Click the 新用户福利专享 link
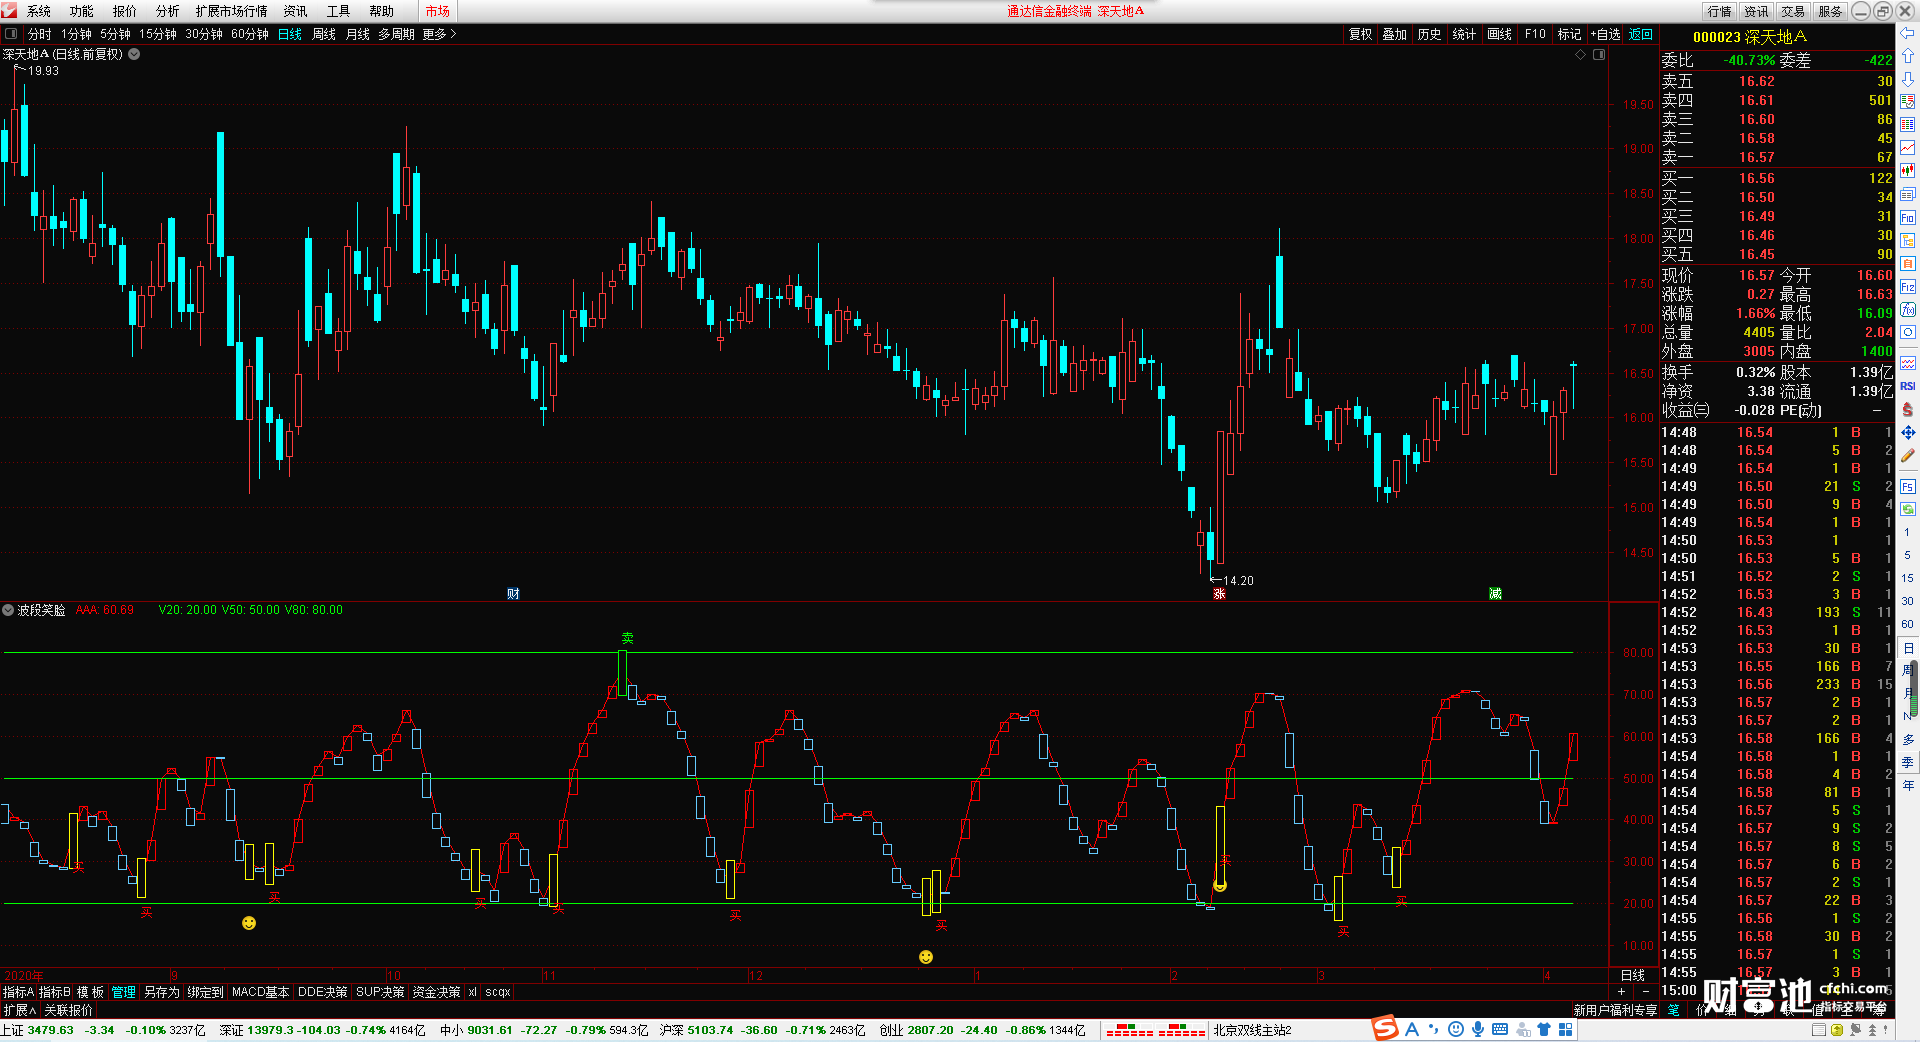This screenshot has width=1920, height=1042. tap(1615, 1010)
